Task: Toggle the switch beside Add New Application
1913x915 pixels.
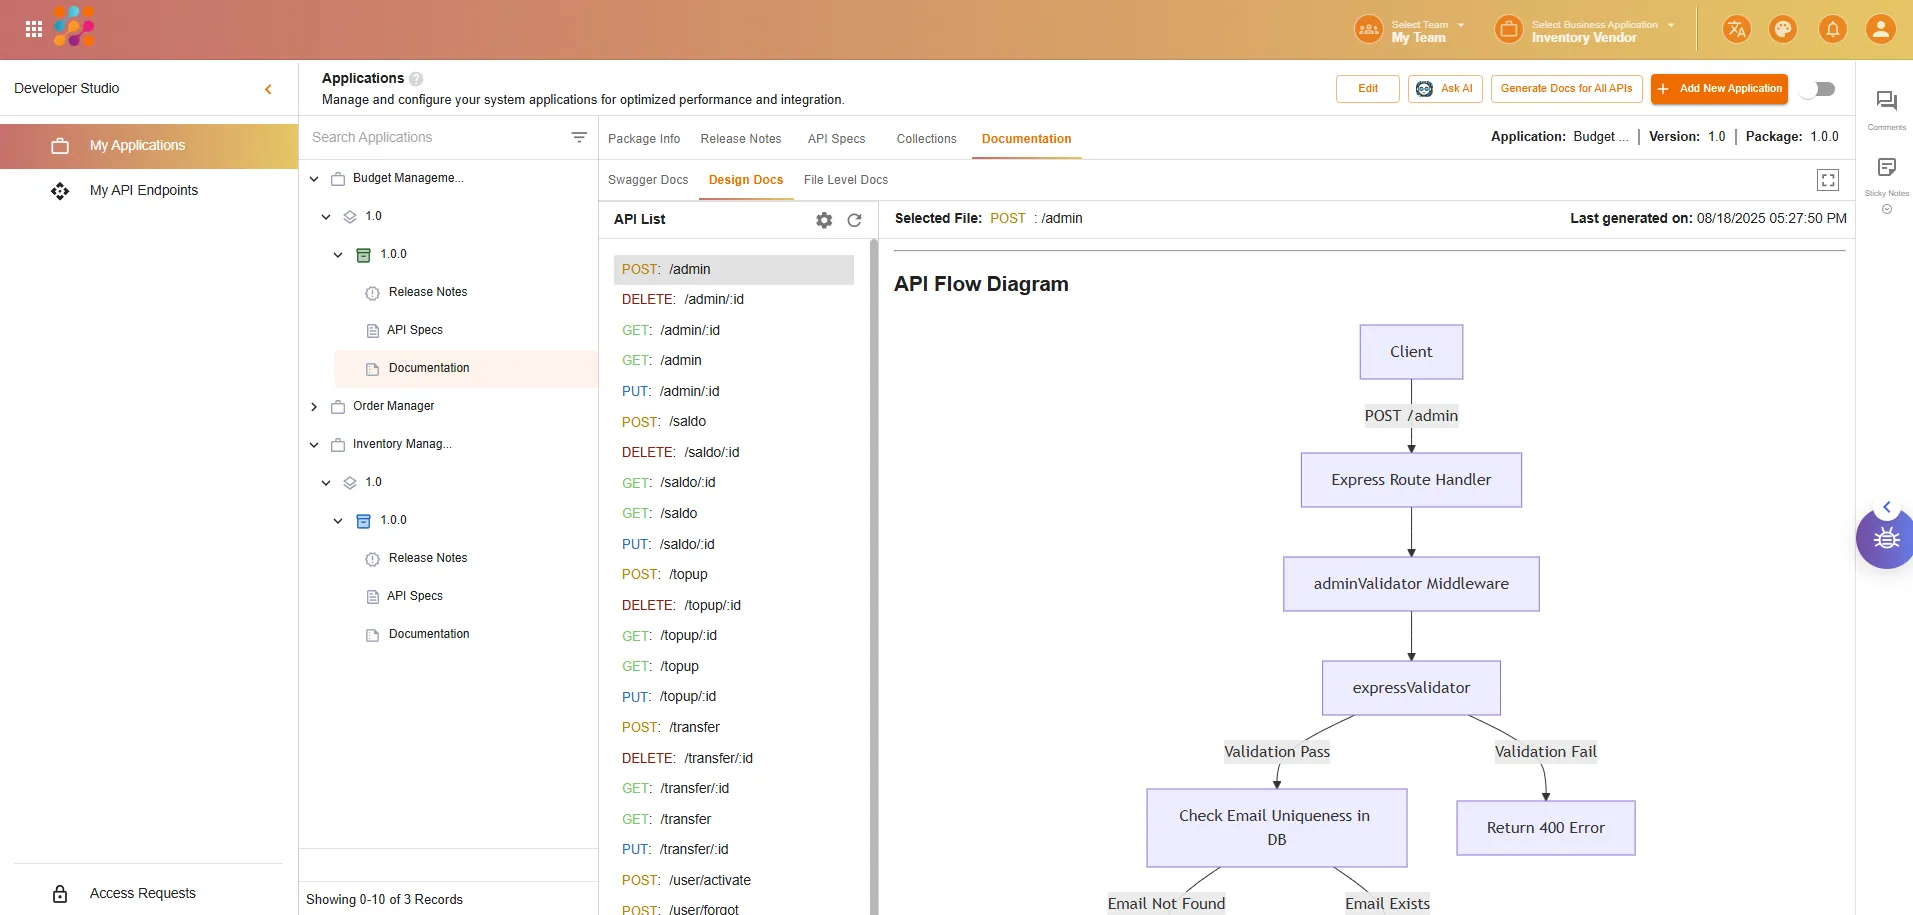Action: point(1819,89)
